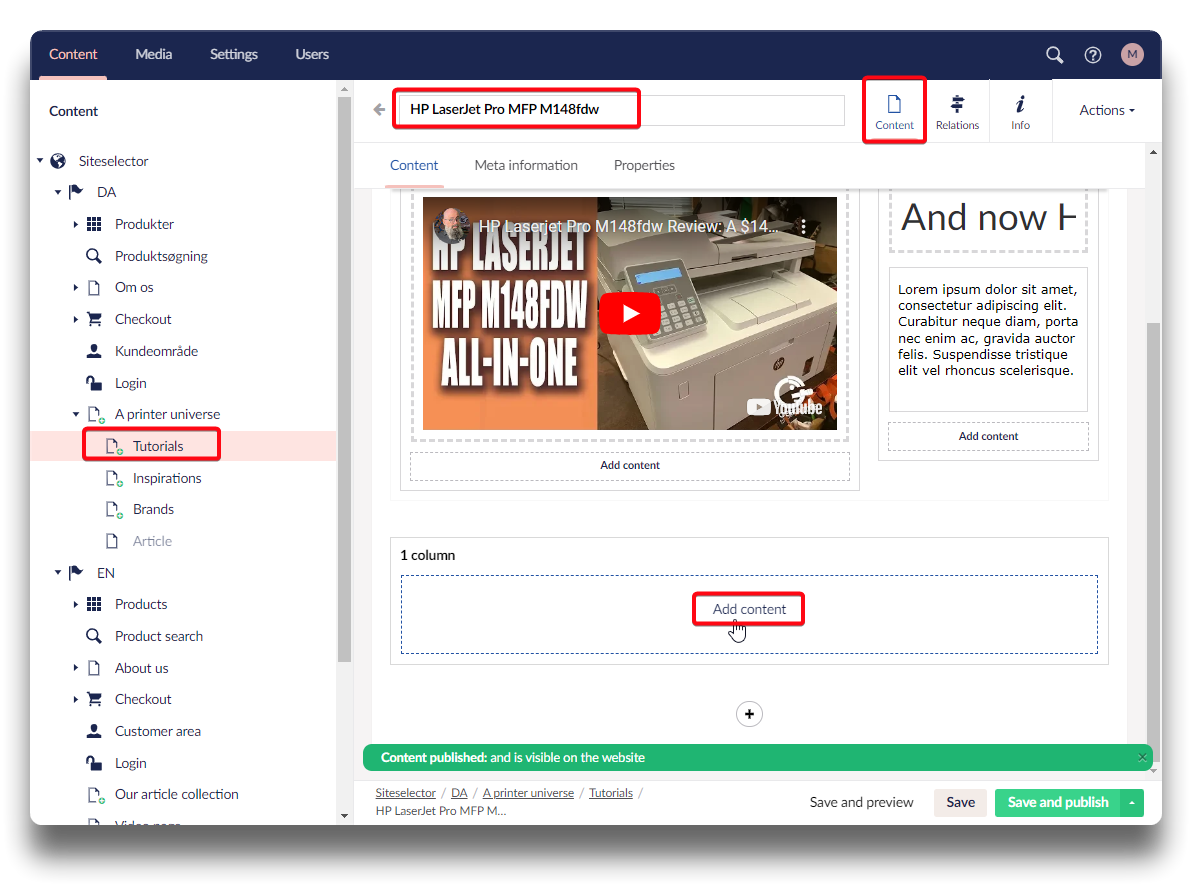This screenshot has height=887, width=1192.
Task: Click the Inspirations page icon
Action: (x=114, y=478)
